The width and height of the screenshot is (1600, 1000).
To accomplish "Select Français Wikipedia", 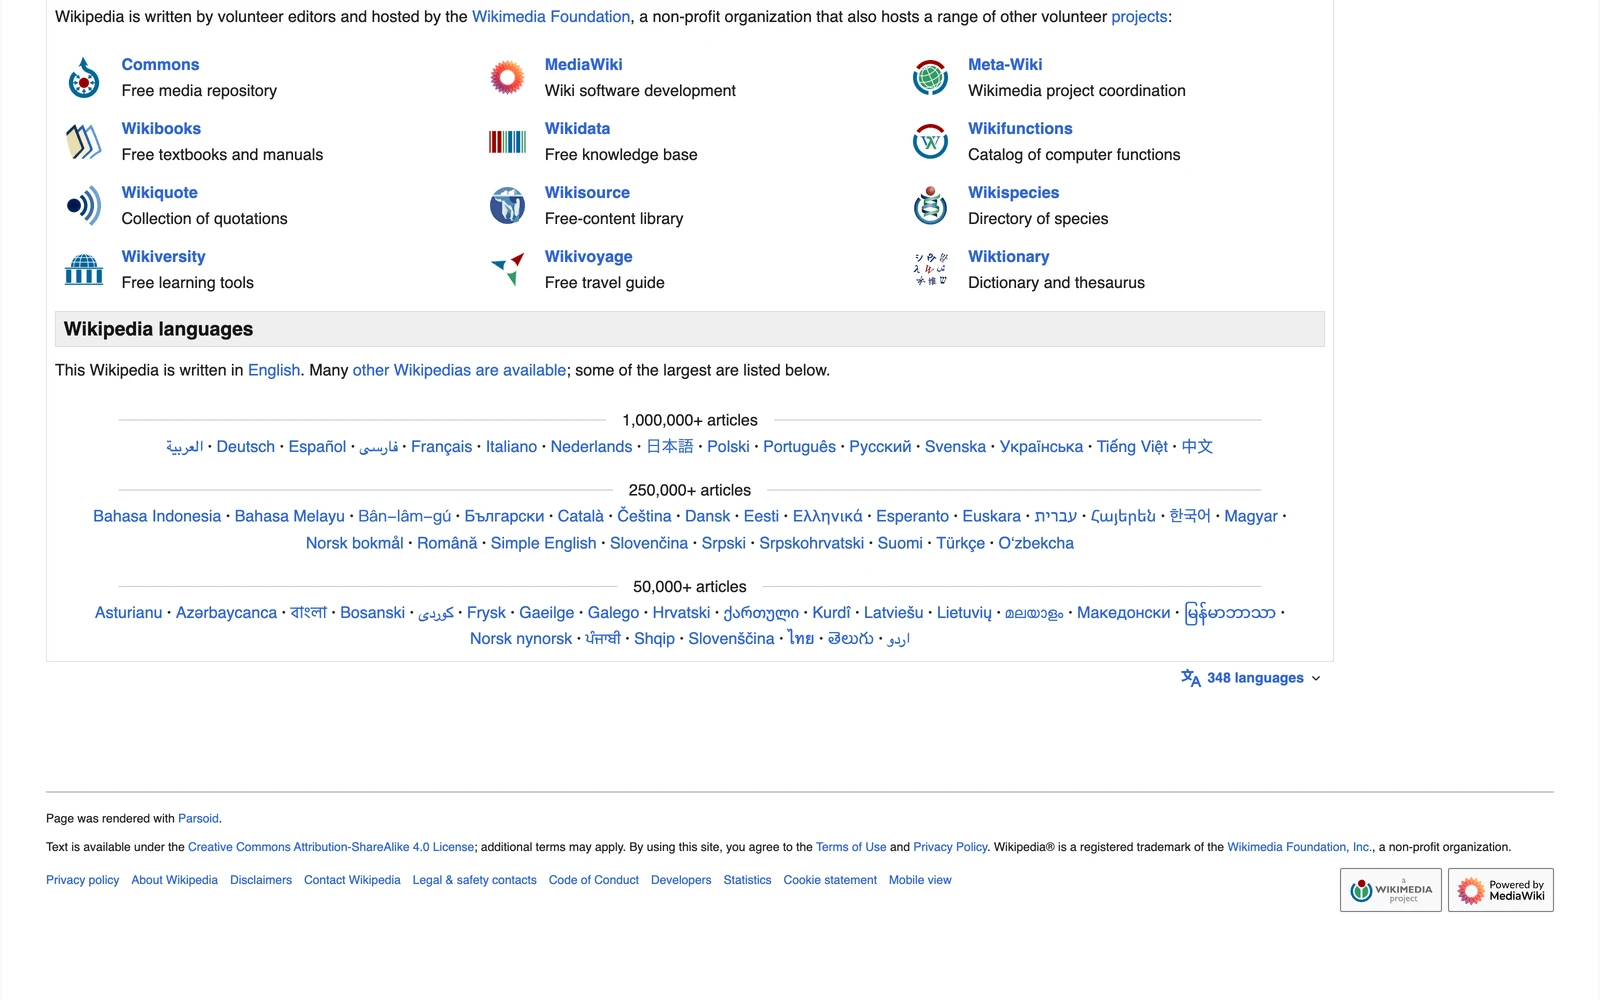I will pyautogui.click(x=441, y=446).
